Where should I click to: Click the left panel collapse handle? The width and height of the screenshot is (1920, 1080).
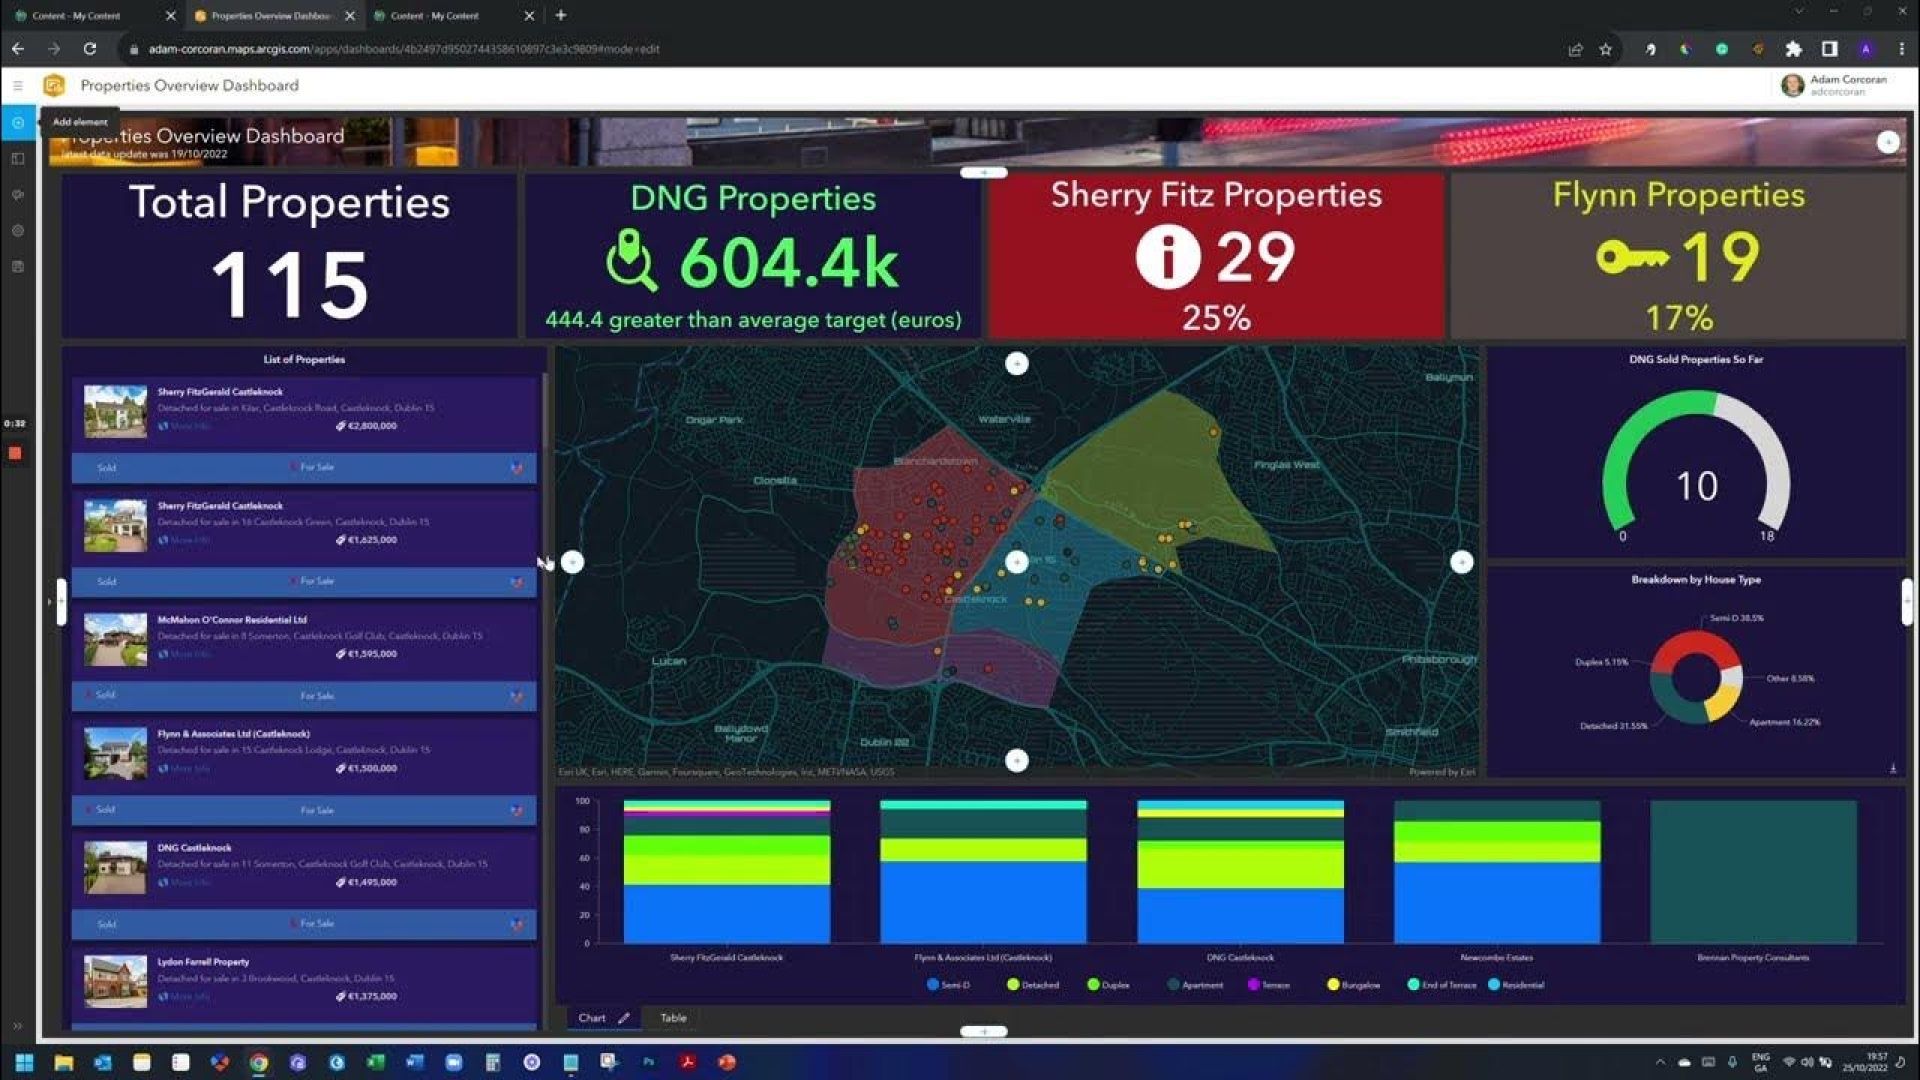(x=61, y=602)
